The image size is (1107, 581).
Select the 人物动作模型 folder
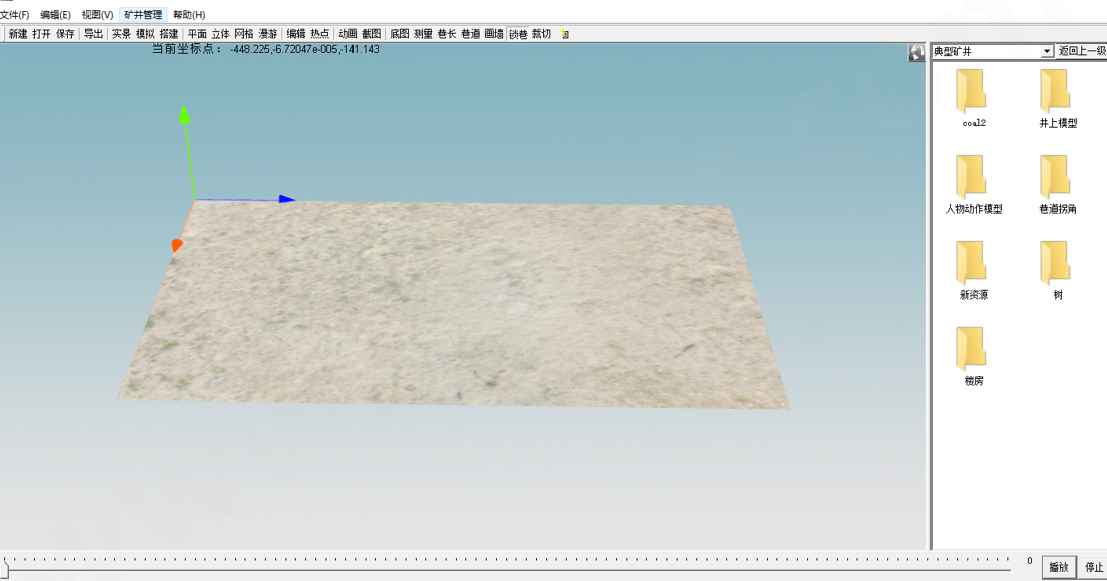click(974, 184)
